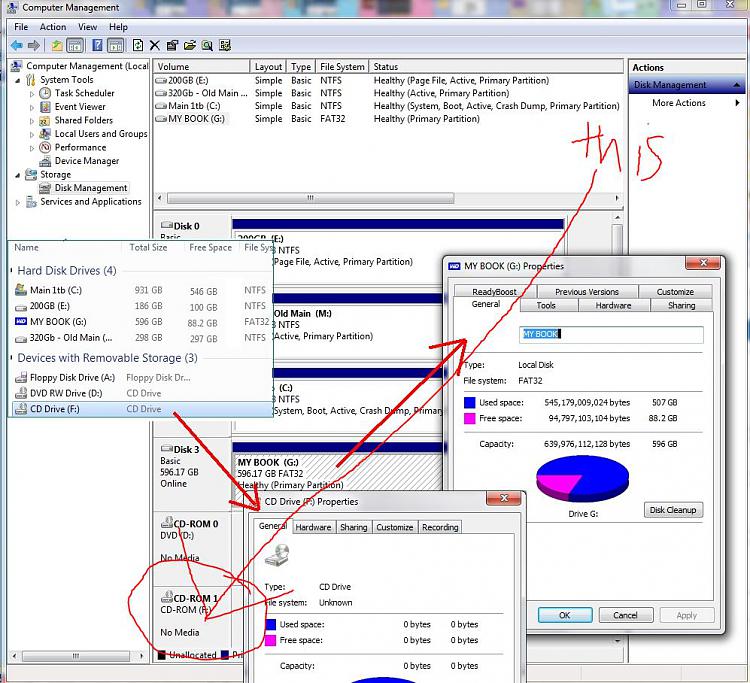Click OK in MY BOOK Properties
The width and height of the screenshot is (750, 683).
(x=565, y=615)
